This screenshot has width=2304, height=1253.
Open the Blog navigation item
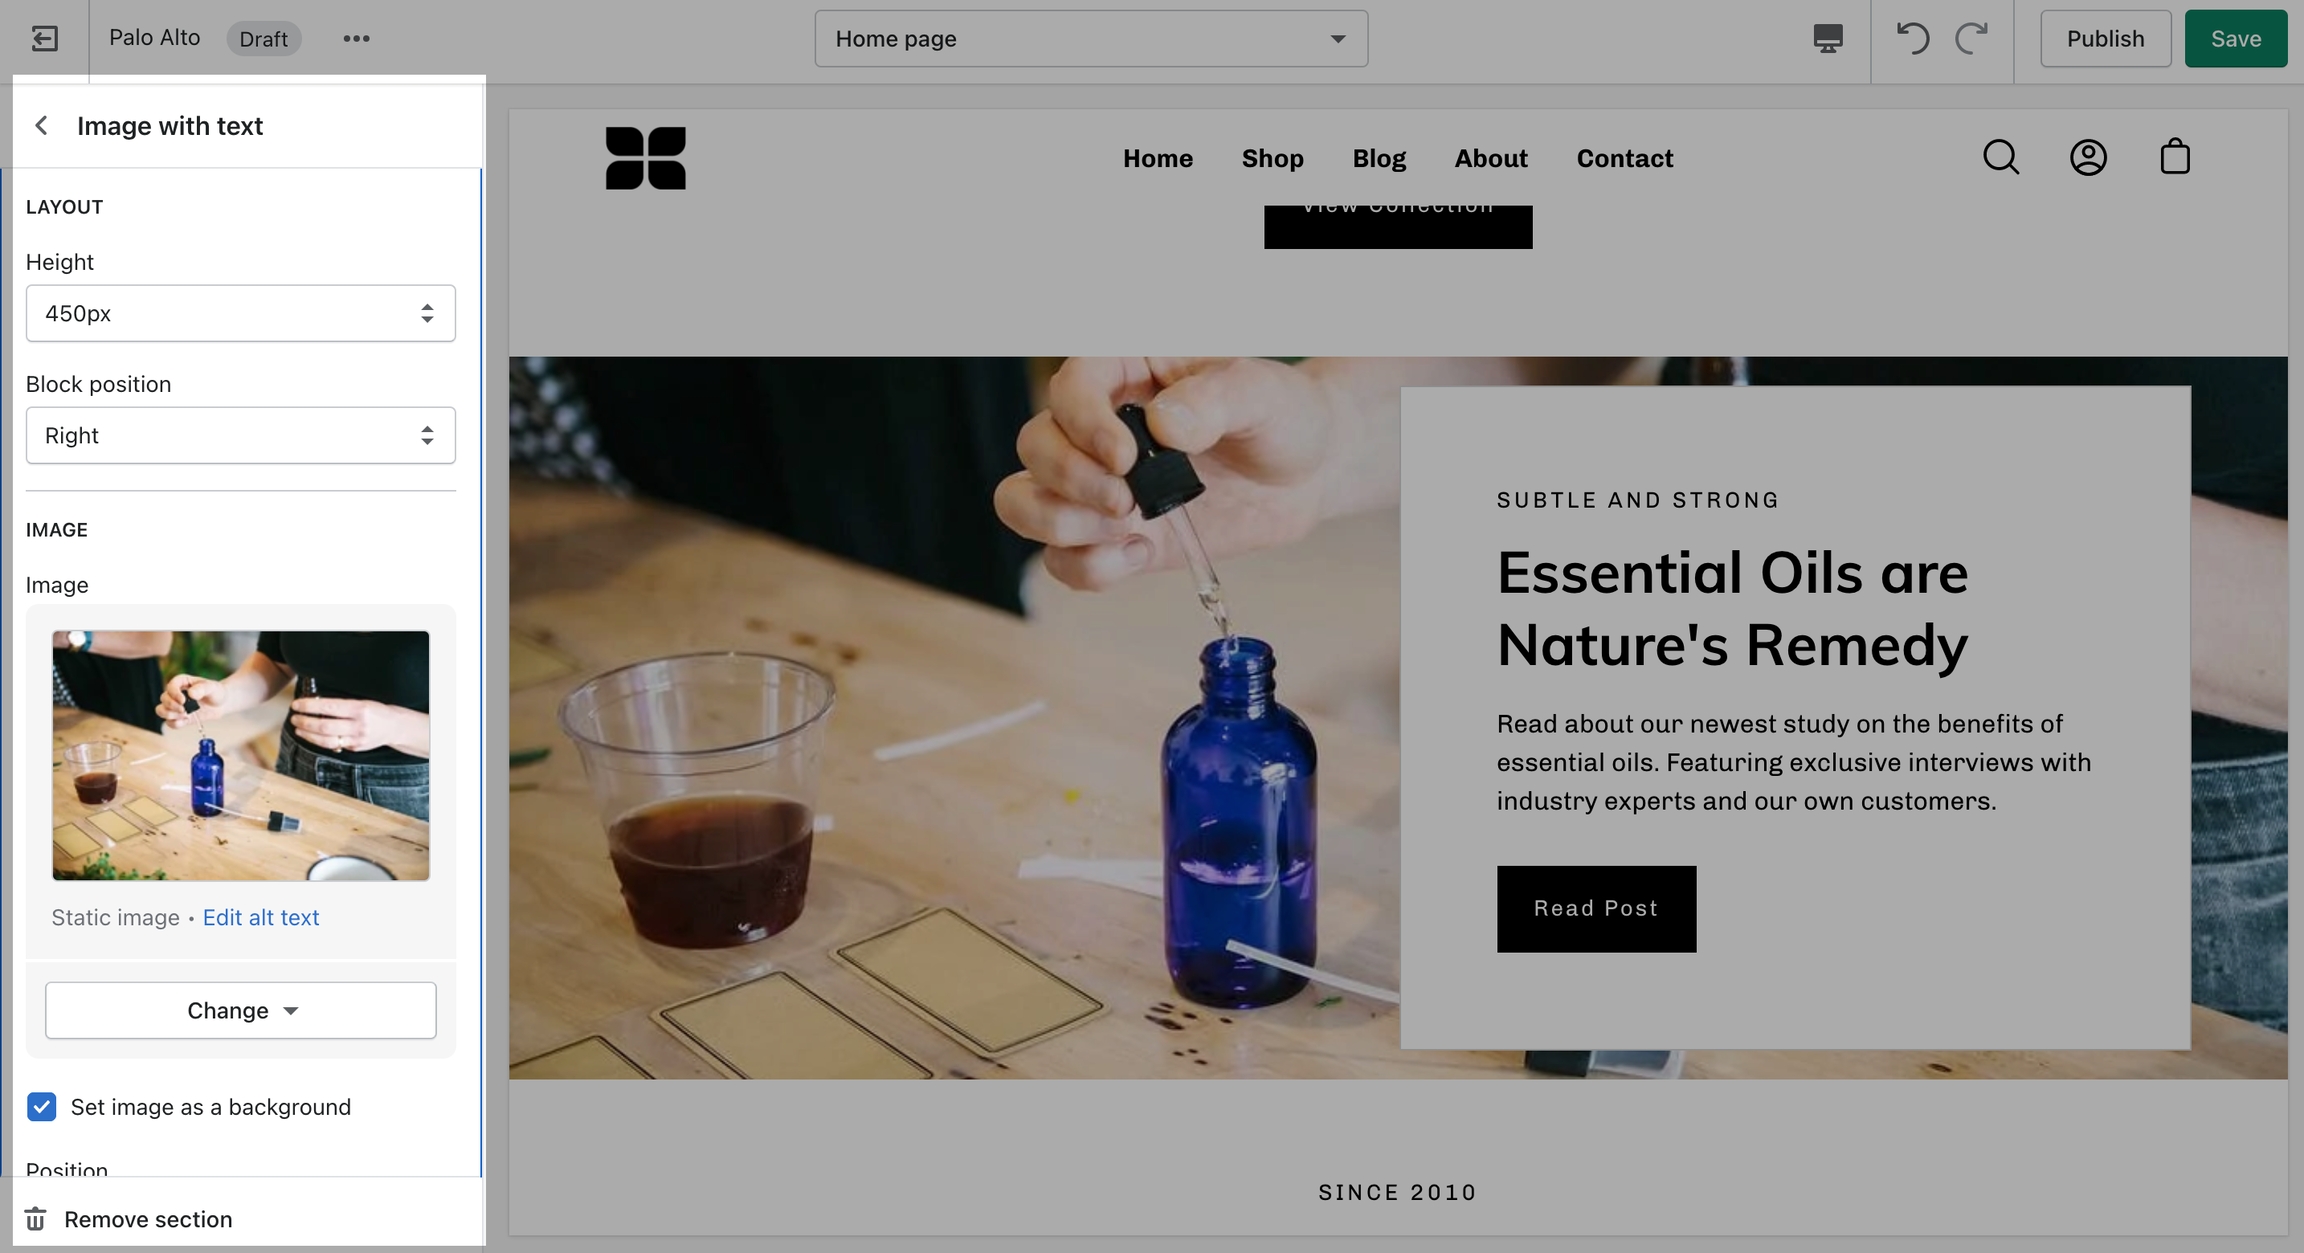tap(1379, 158)
